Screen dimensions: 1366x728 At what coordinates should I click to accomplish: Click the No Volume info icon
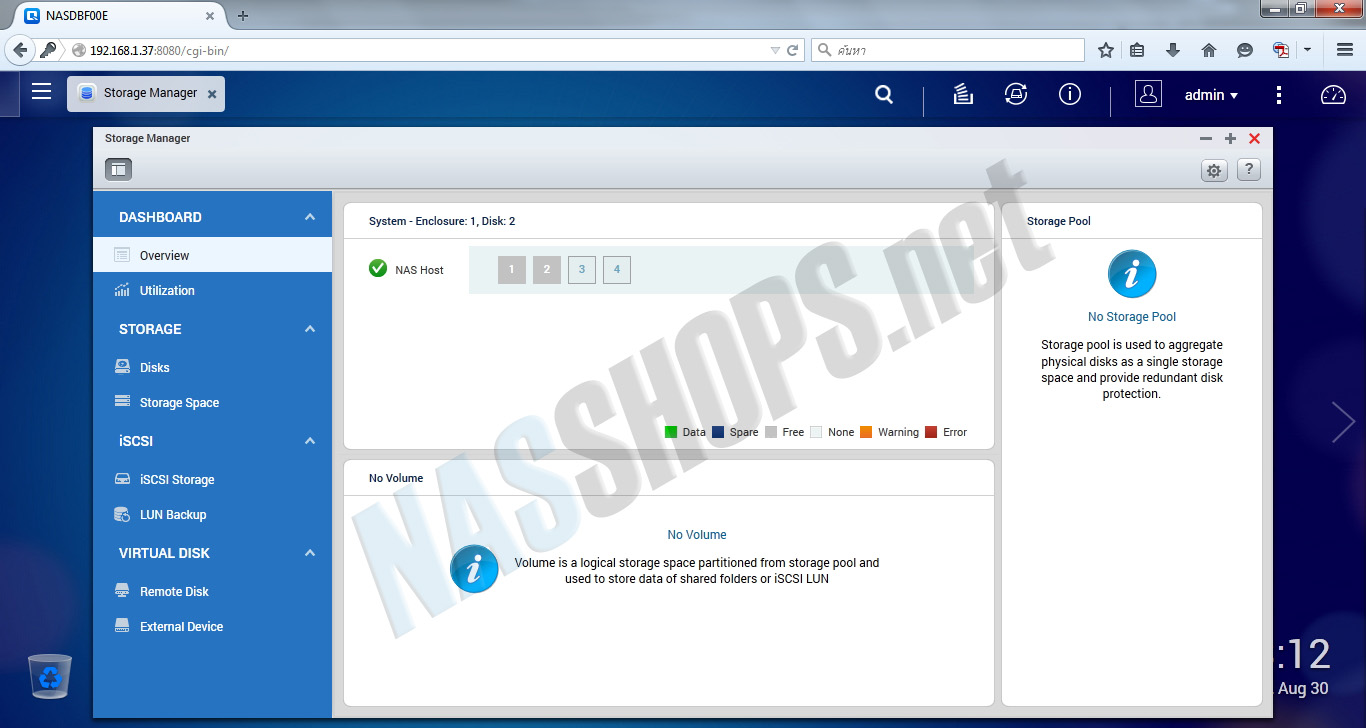(x=474, y=569)
